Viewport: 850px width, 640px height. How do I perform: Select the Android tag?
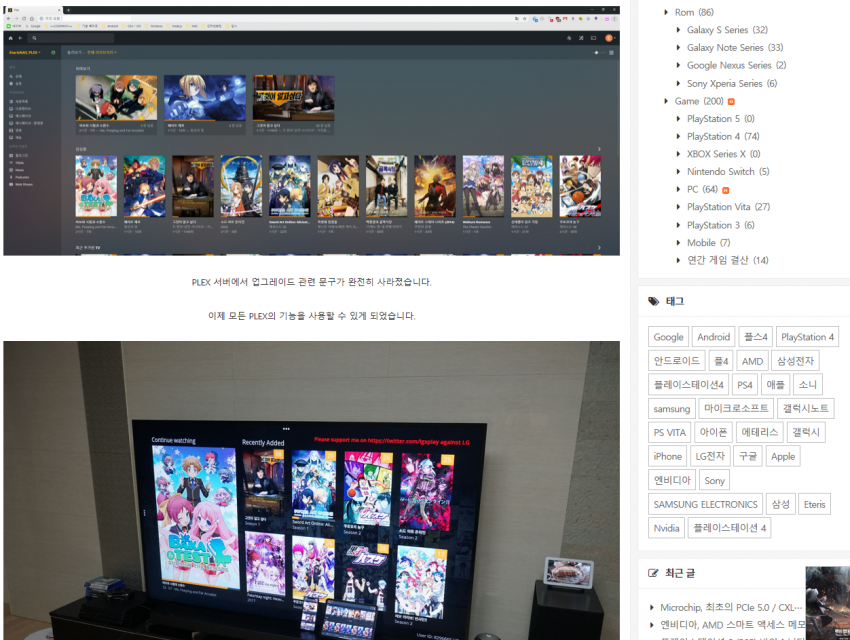(713, 337)
